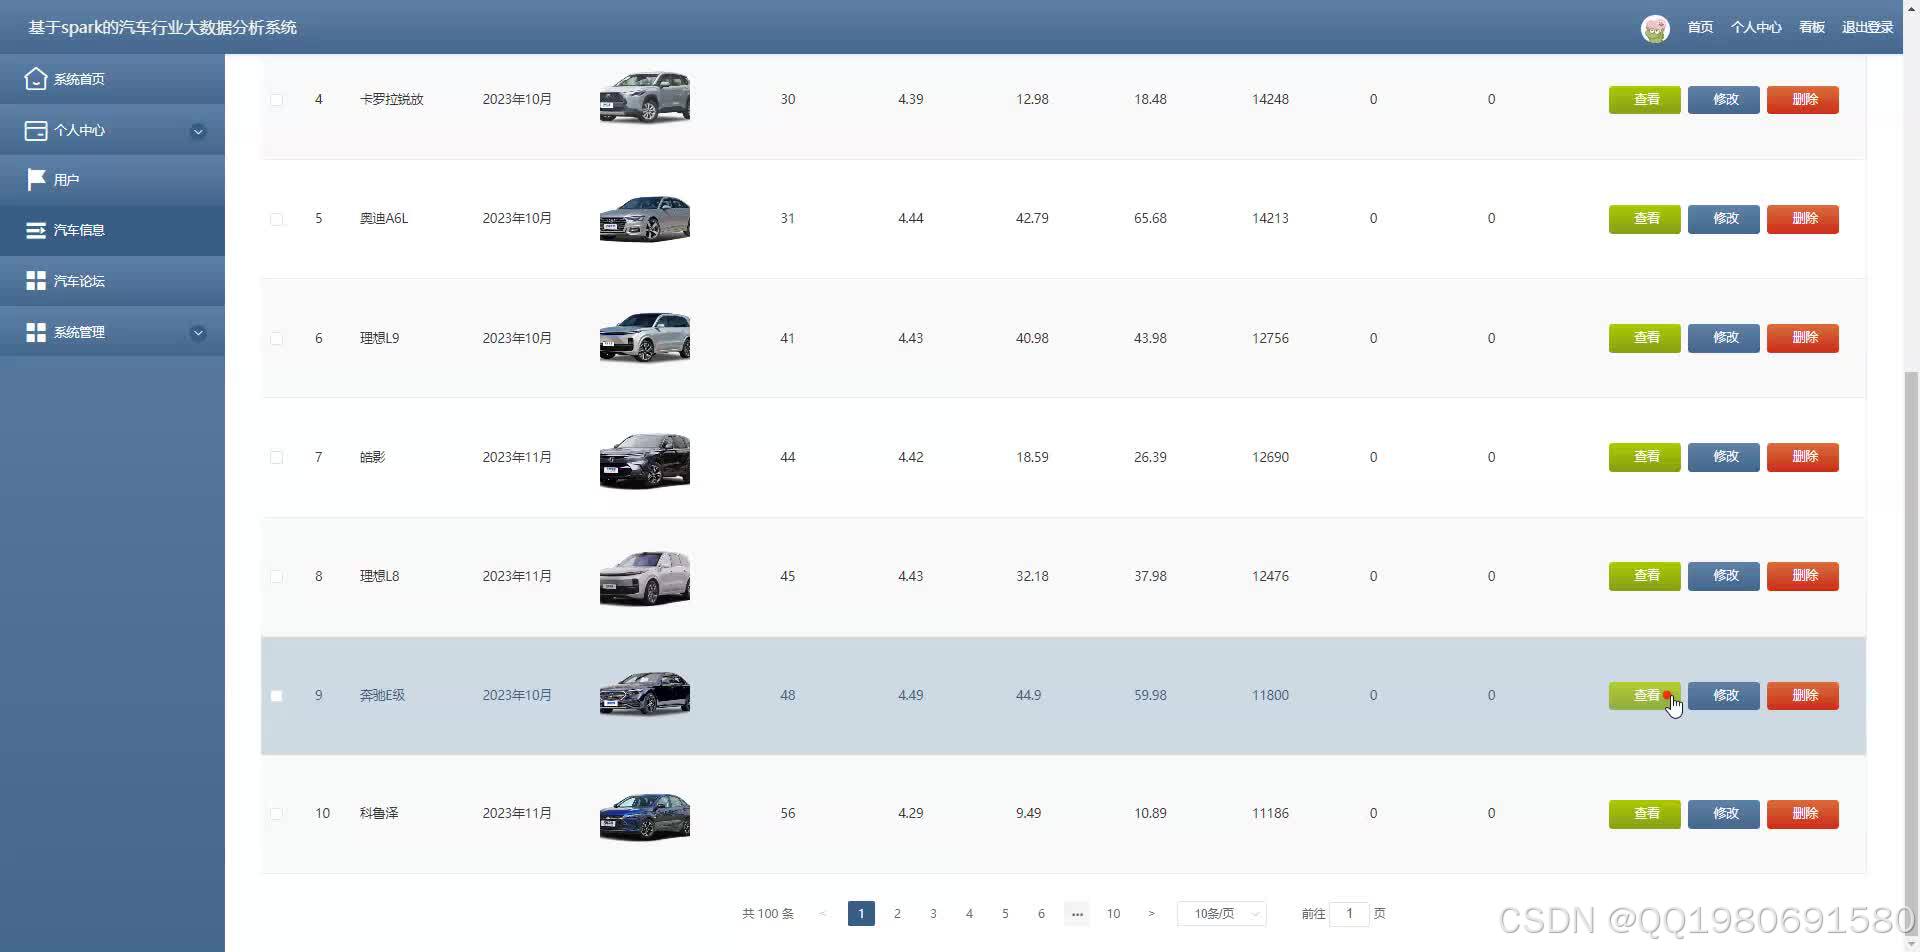Go to page 10 in pagination
1920x952 pixels.
(1113, 914)
